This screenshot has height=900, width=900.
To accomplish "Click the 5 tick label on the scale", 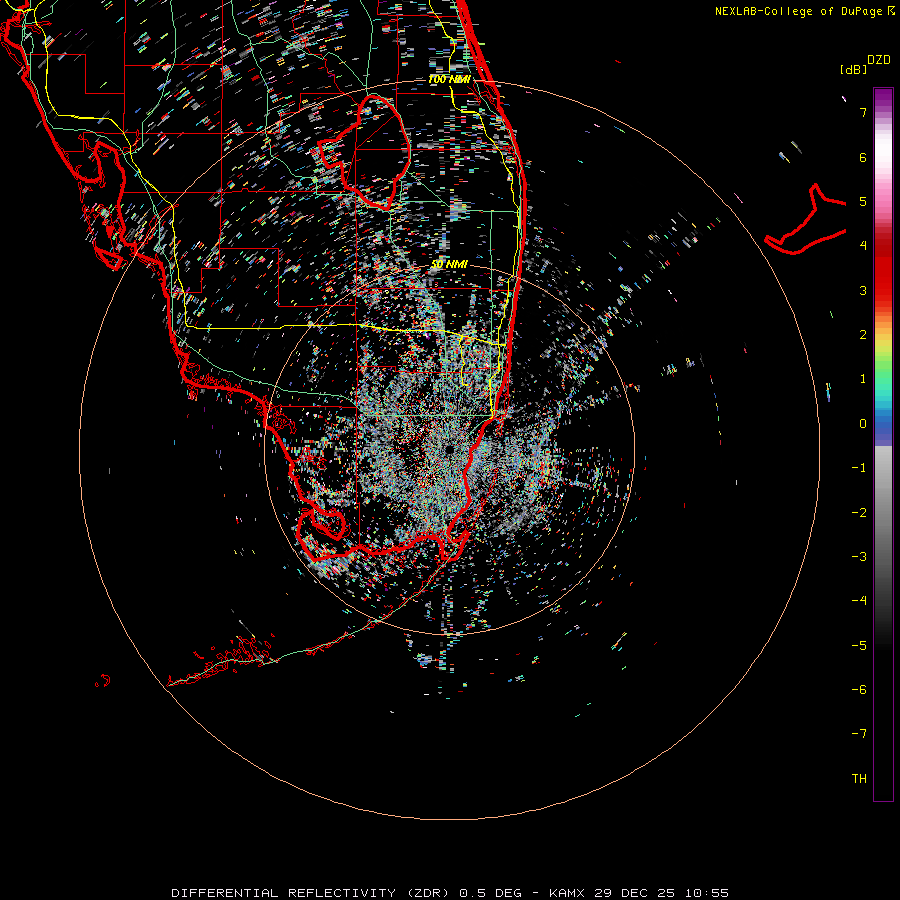I will click(x=863, y=201).
